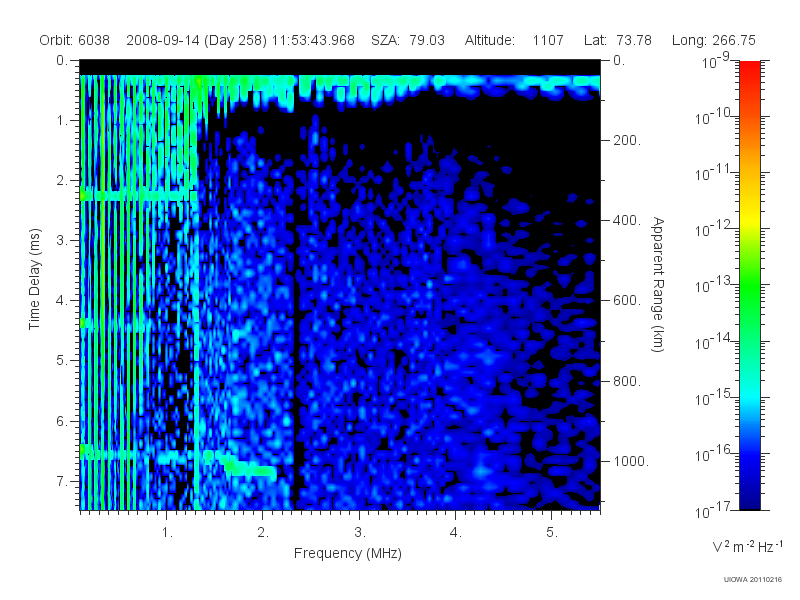Click the timestamp '11:53:43.968'
Viewport: 800px width, 600px height.
point(313,40)
